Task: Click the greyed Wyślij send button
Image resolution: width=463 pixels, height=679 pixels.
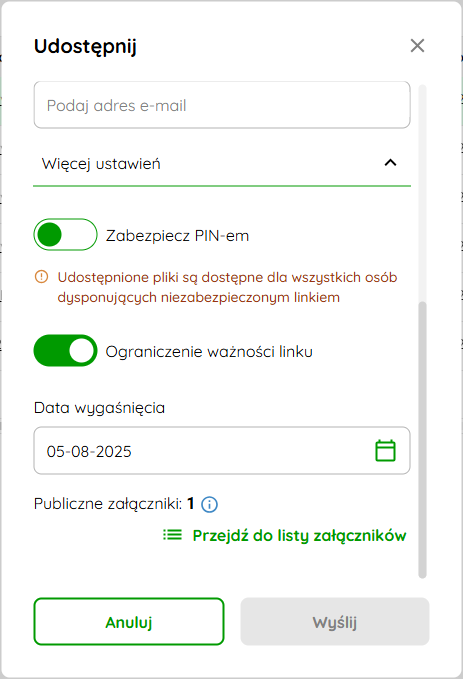Action: click(335, 622)
